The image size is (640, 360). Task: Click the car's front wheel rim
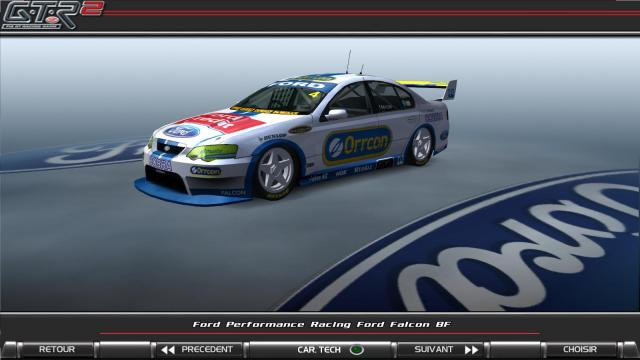(x=276, y=171)
